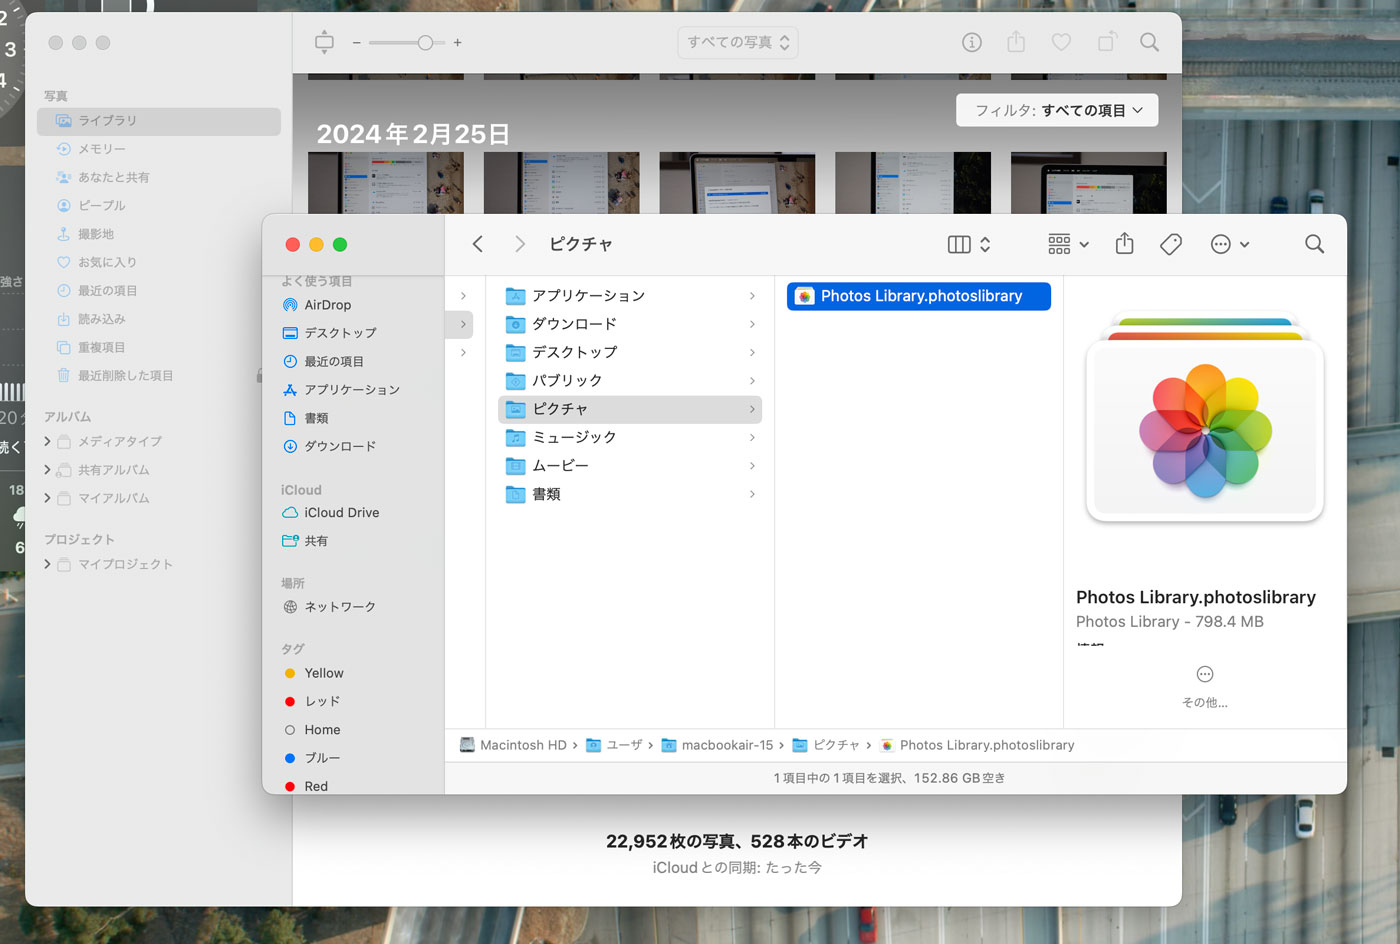
Task: Select the Yellow tag in Finder
Action: pos(323,673)
